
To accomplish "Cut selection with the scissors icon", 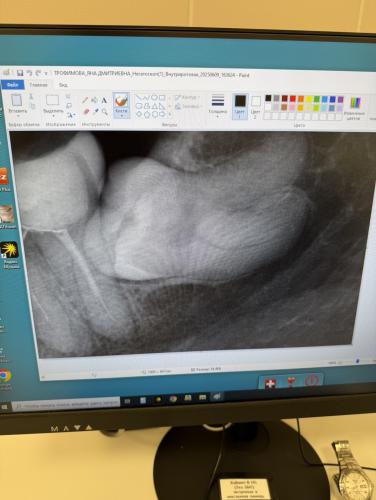I will 31,97.
